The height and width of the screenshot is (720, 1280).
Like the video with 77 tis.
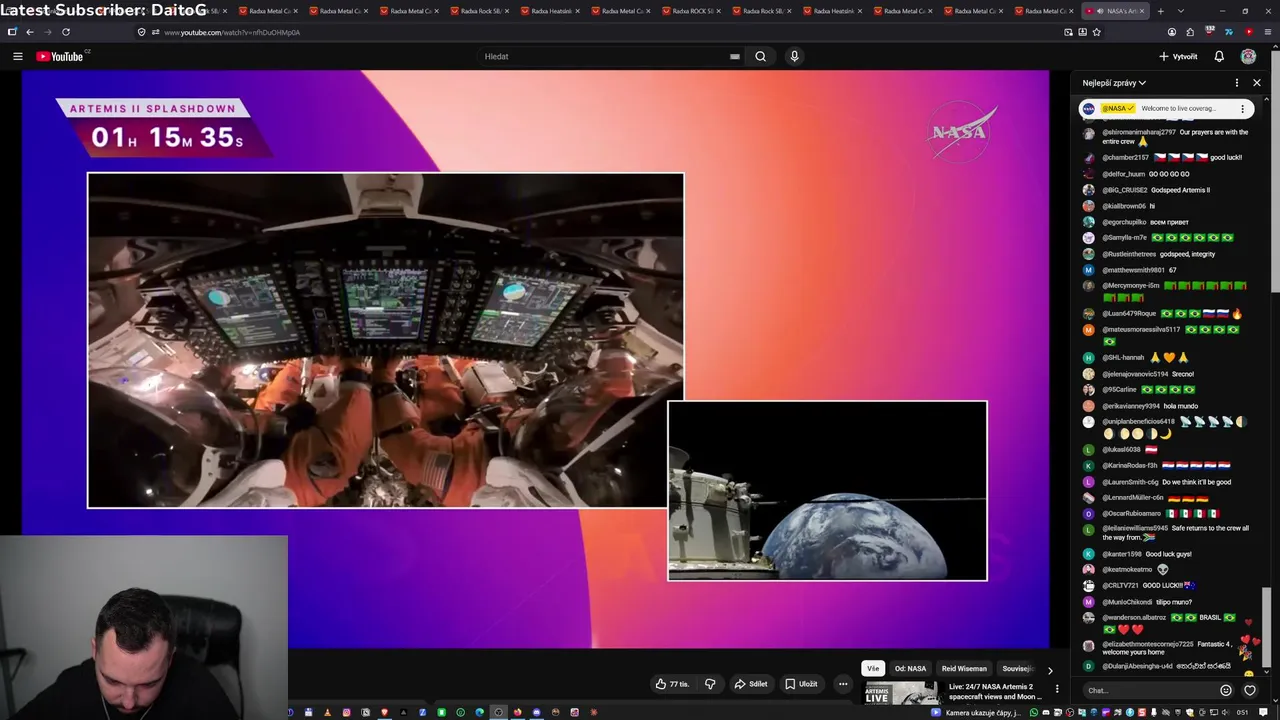click(672, 684)
